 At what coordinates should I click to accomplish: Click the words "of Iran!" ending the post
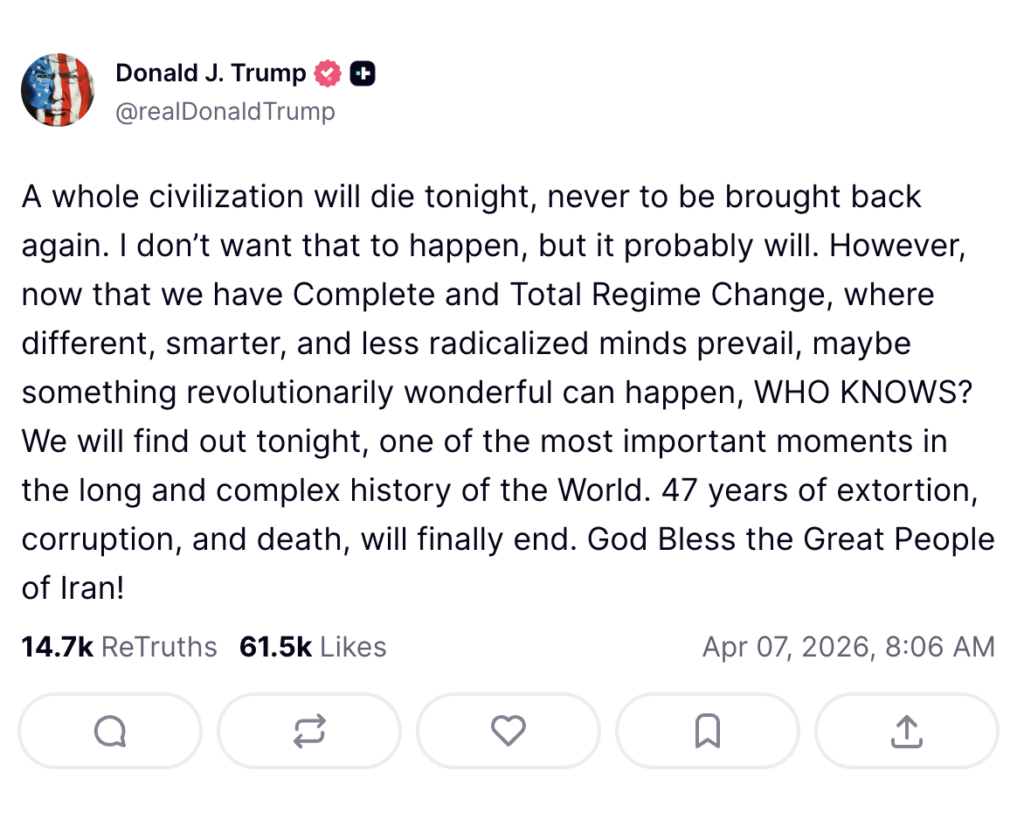[x=73, y=588]
